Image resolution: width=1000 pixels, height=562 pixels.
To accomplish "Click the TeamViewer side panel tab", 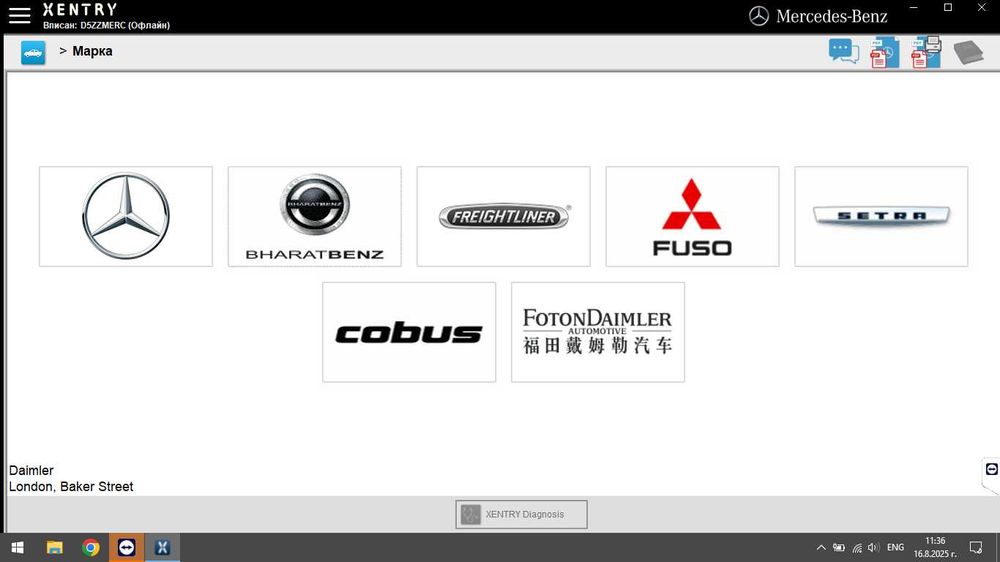I will tap(991, 470).
